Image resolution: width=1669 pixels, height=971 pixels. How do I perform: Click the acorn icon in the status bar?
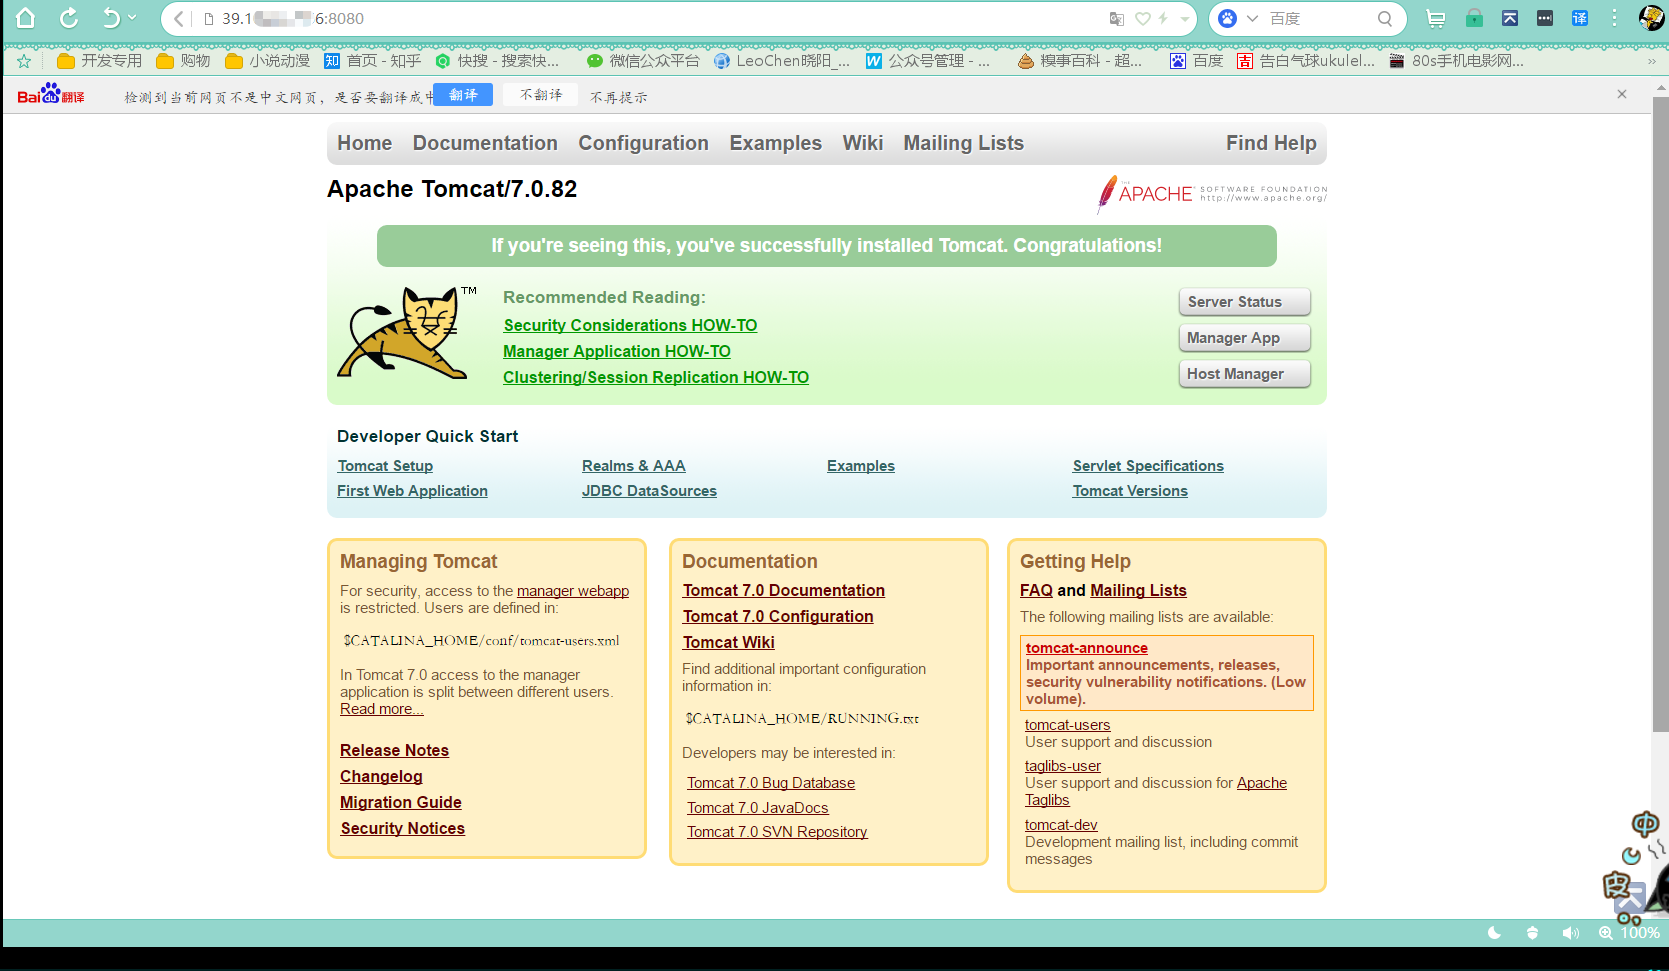tap(1532, 933)
